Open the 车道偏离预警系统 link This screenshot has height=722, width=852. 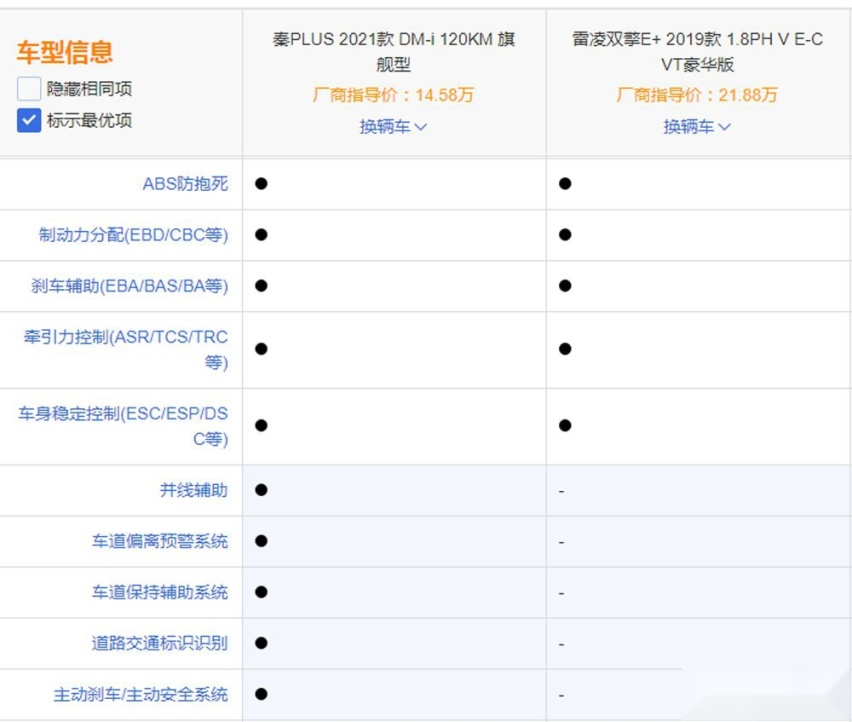[160, 541]
